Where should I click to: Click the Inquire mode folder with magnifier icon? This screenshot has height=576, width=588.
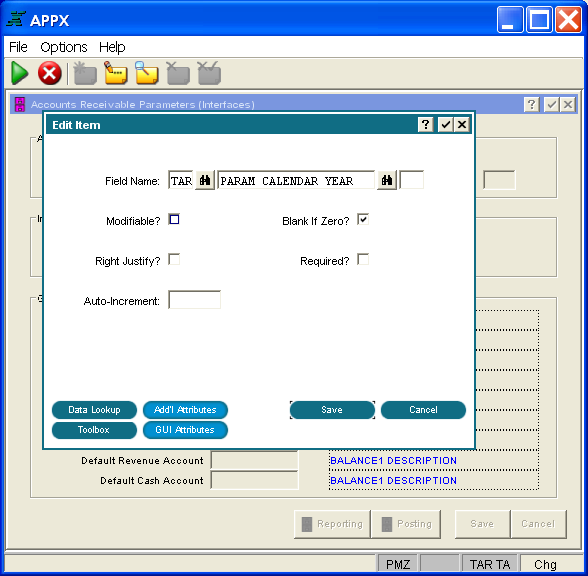coord(147,73)
